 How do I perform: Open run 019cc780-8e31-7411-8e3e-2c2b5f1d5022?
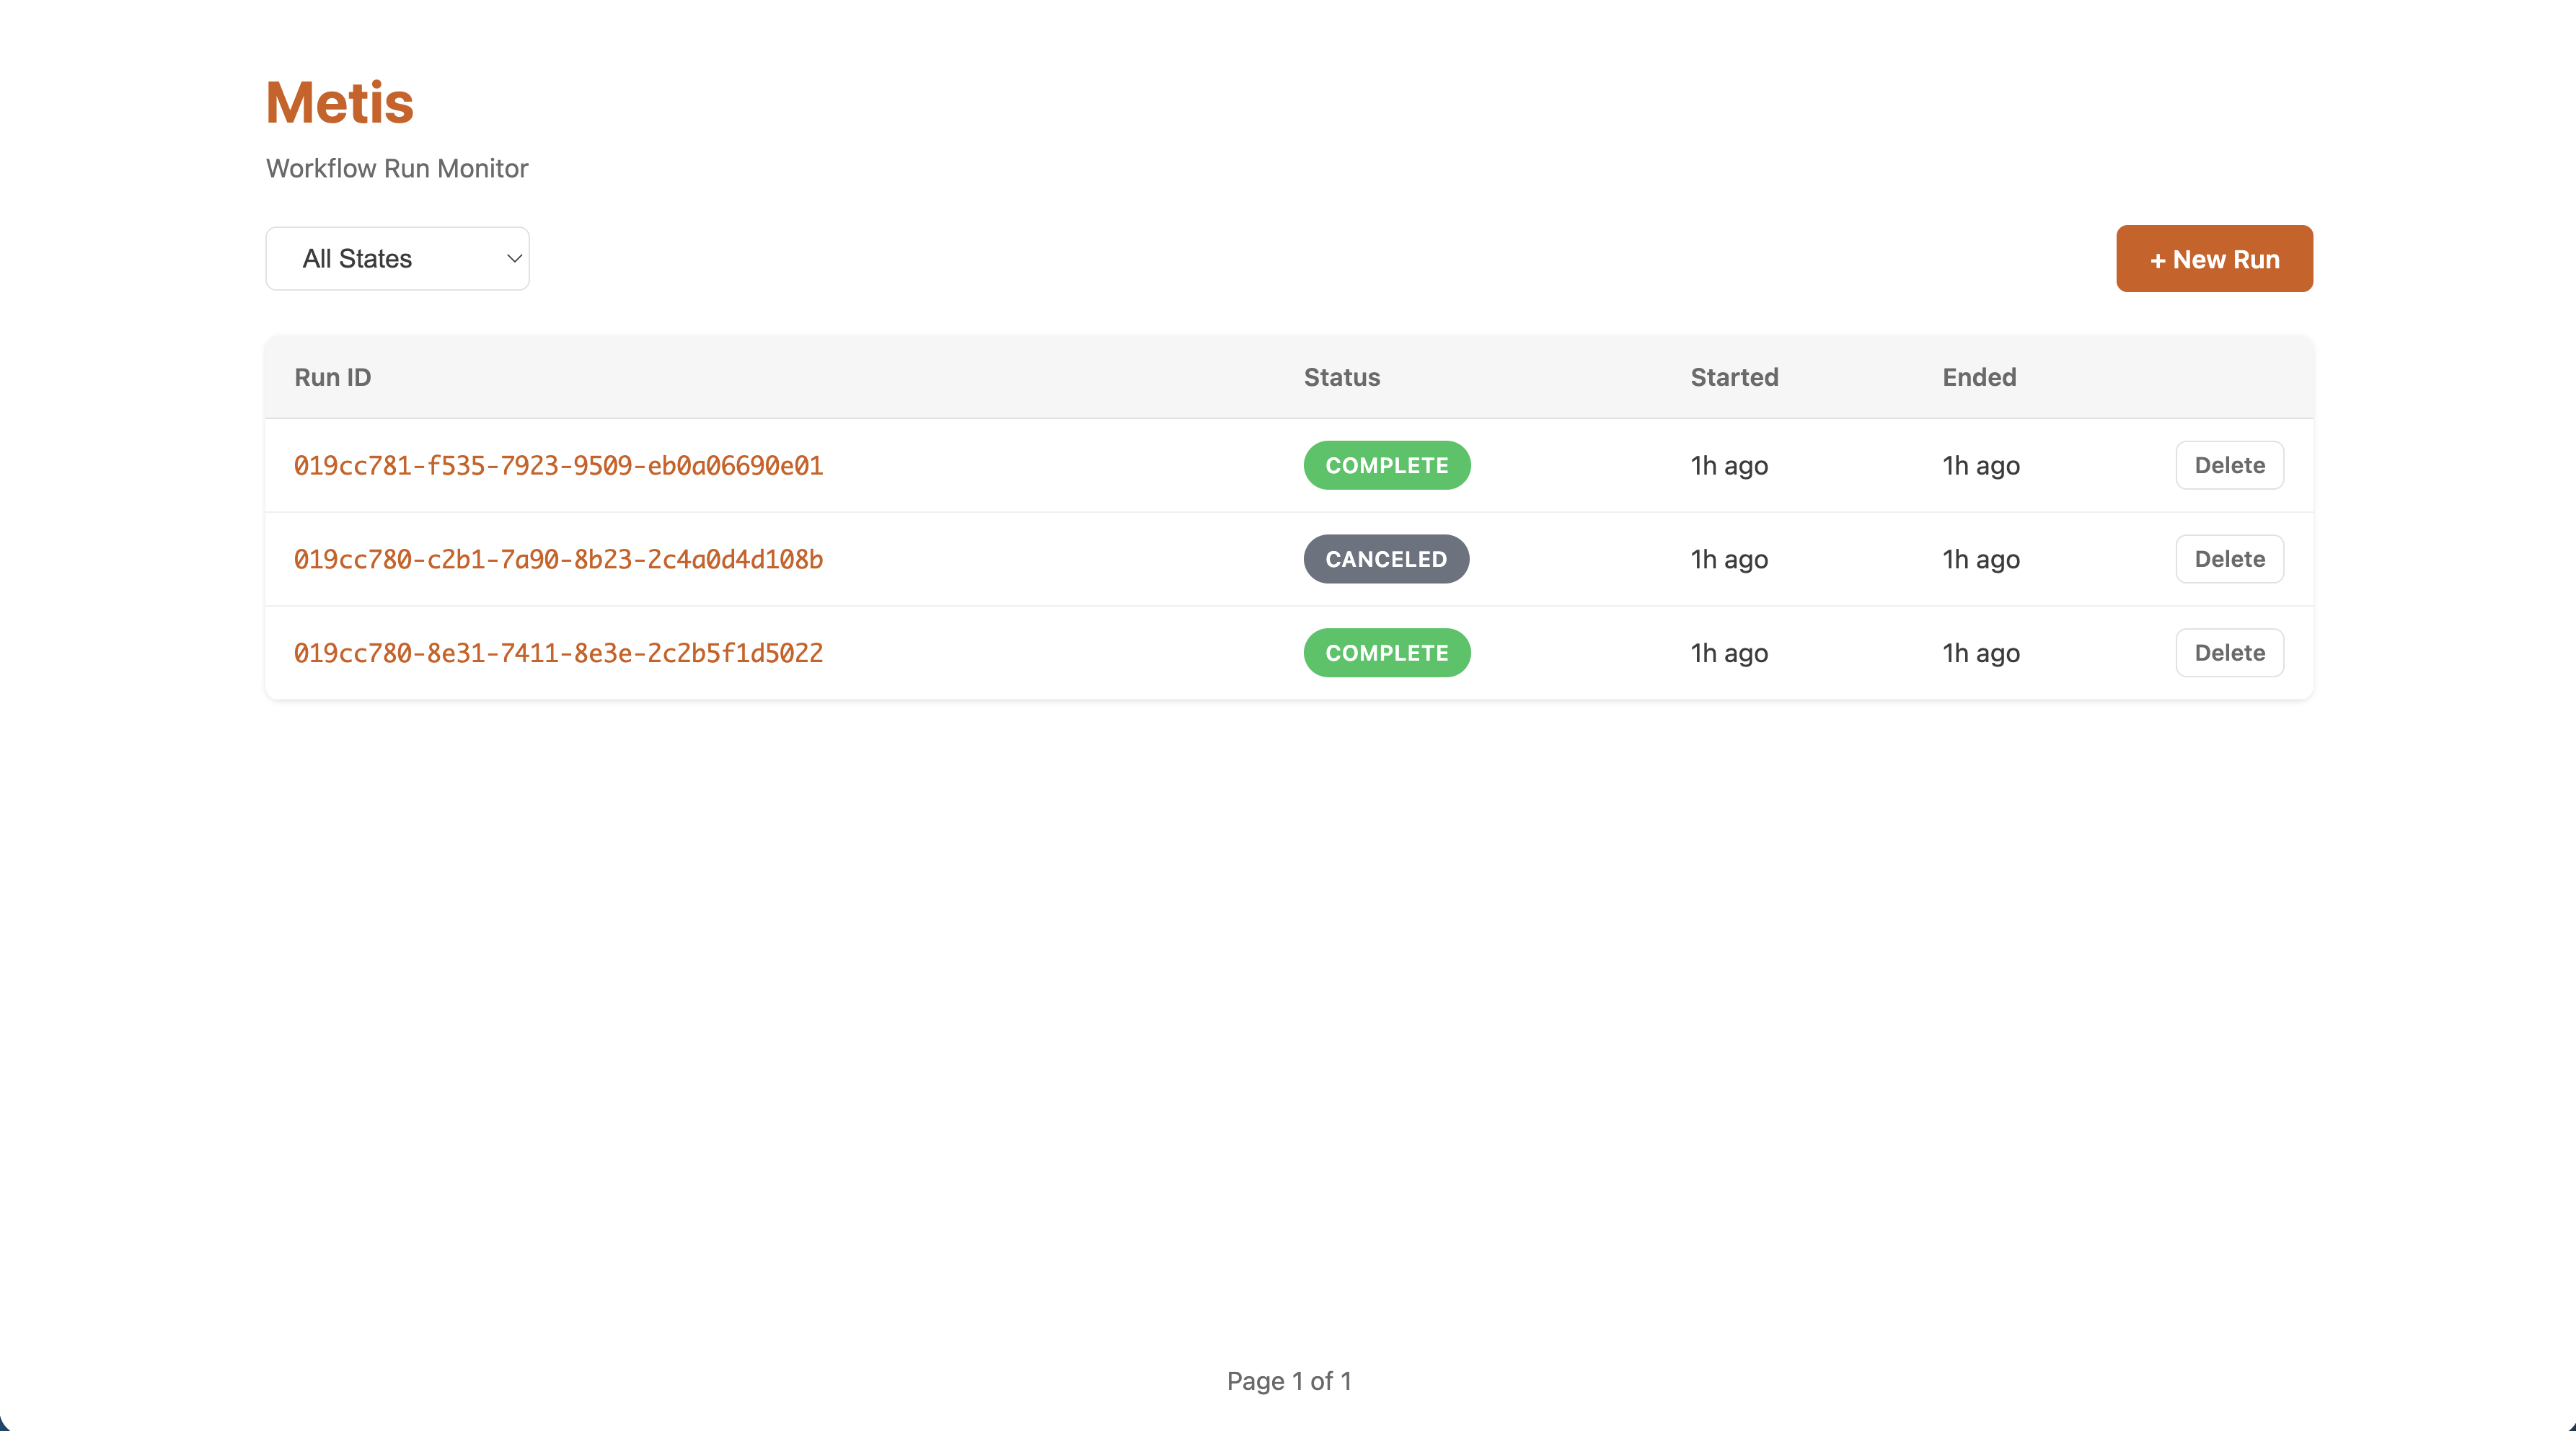click(x=558, y=654)
